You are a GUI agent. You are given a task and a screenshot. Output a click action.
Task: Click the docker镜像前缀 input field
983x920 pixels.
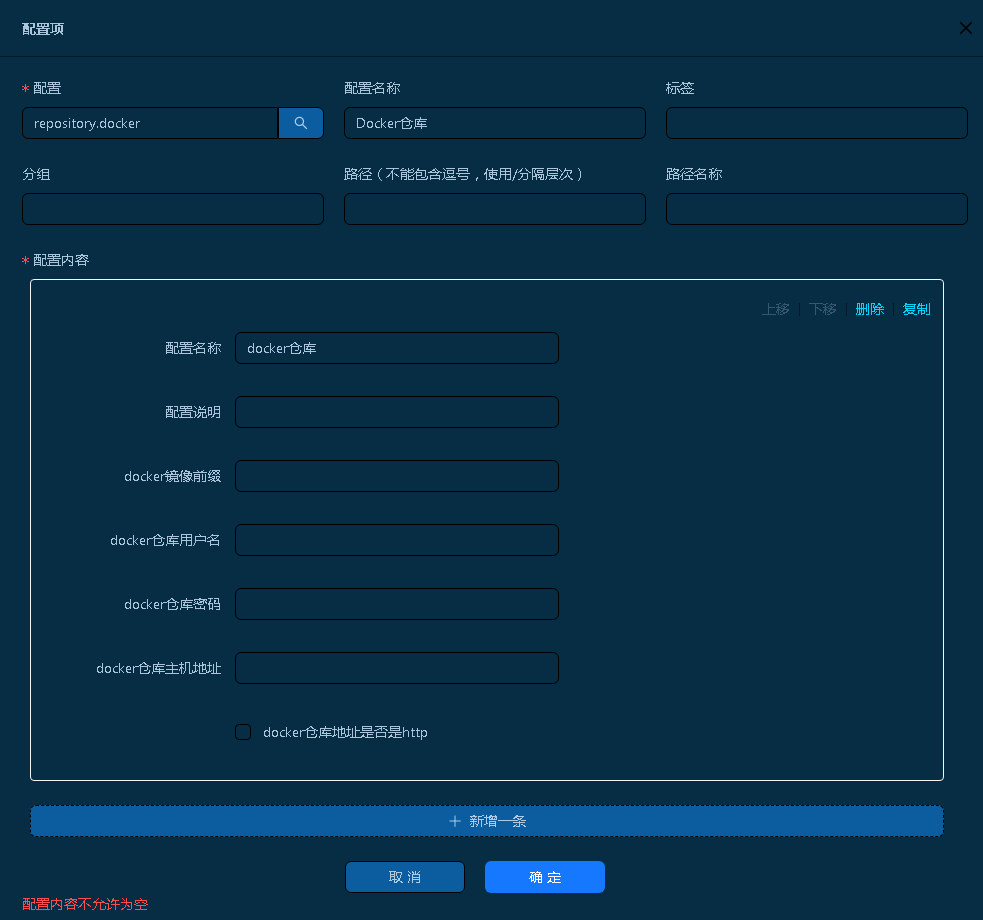[397, 476]
